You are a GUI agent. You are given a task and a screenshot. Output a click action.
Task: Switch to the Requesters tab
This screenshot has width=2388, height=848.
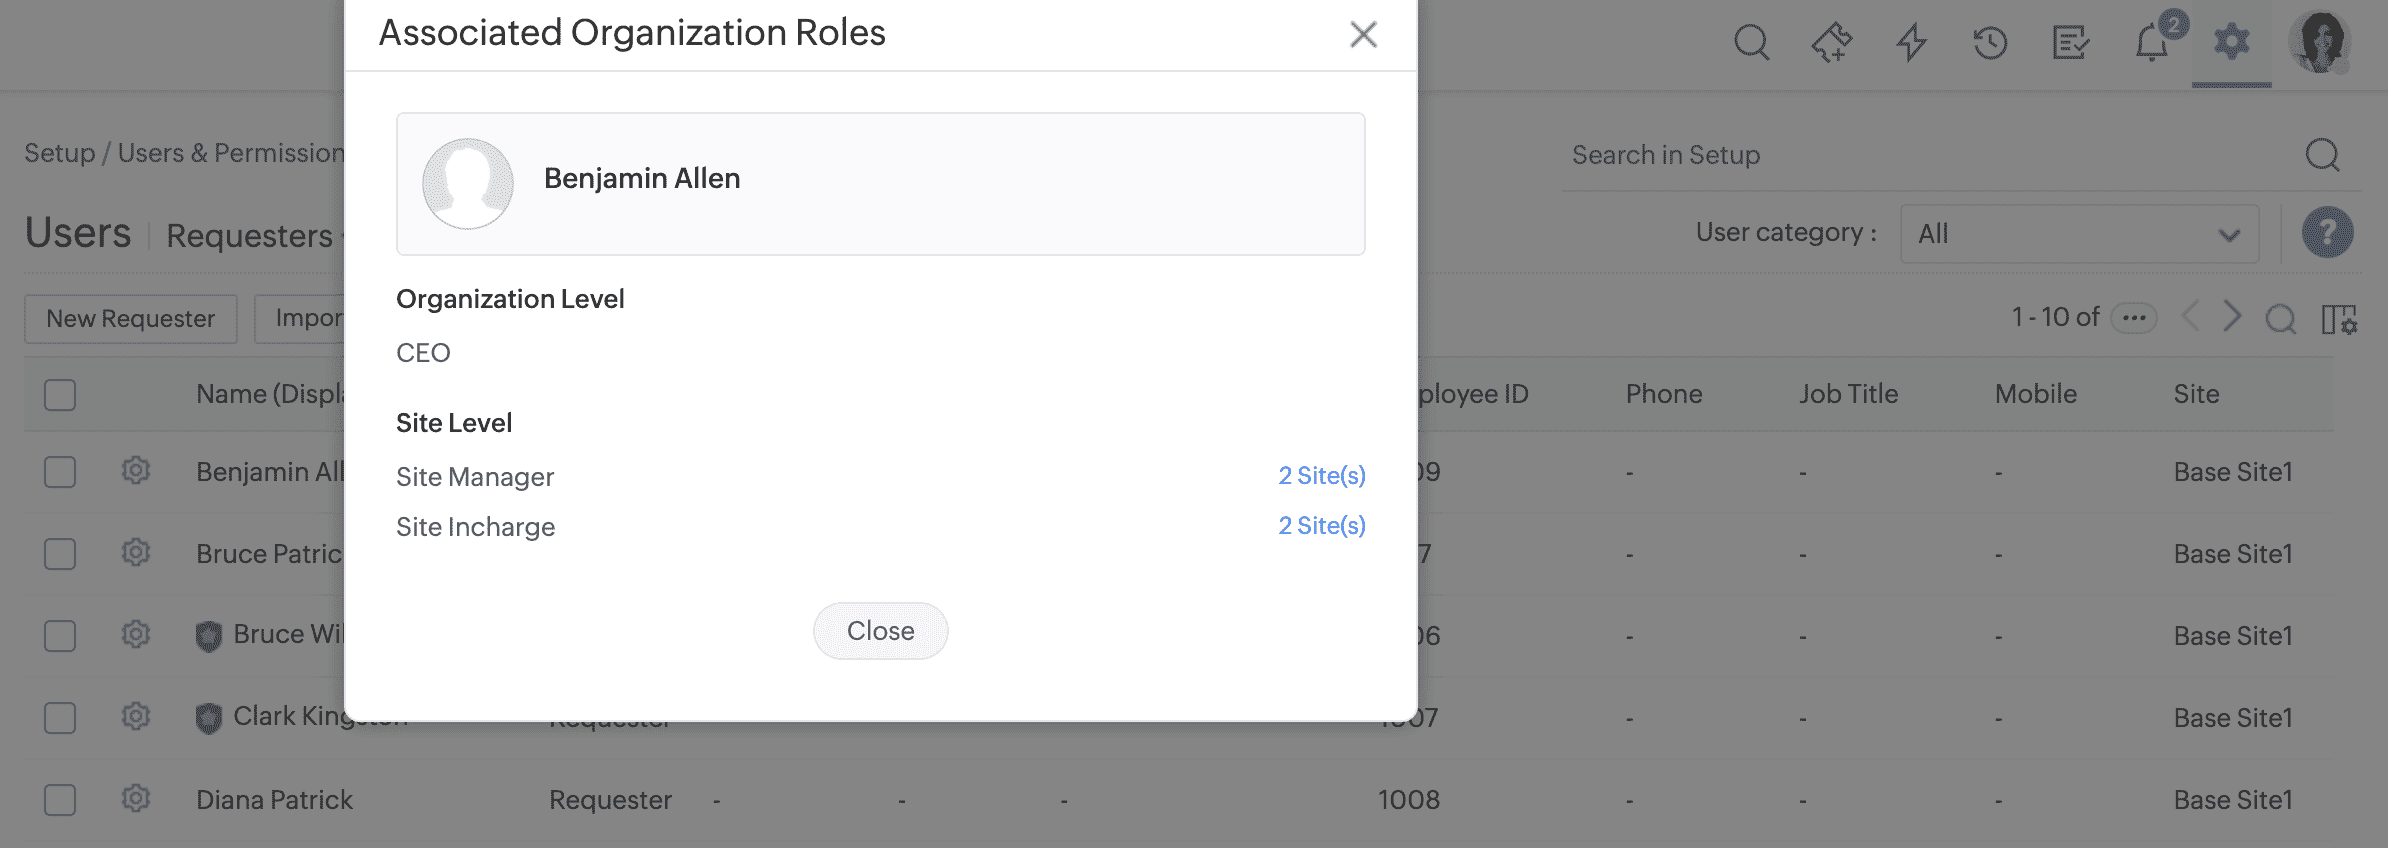[248, 235]
